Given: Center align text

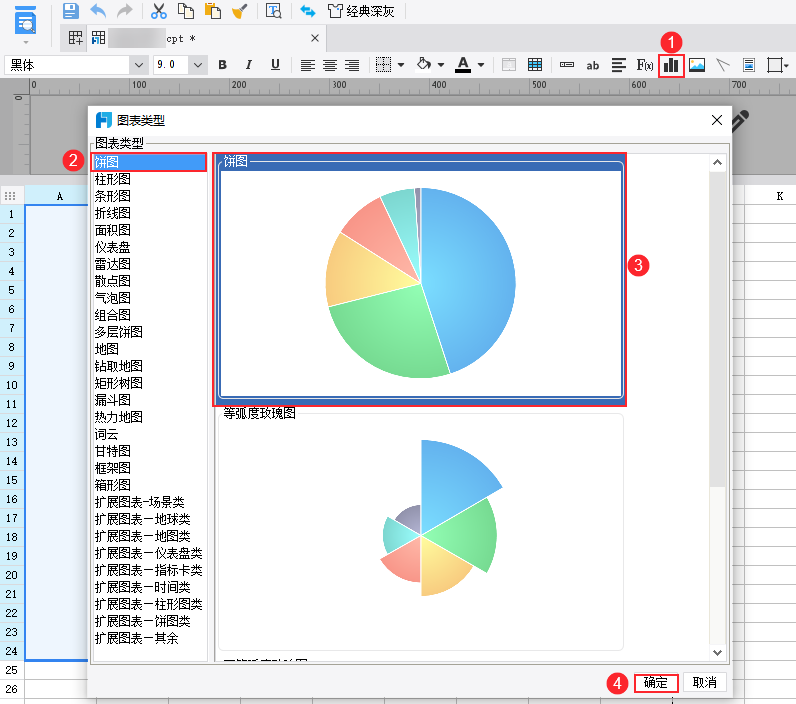Looking at the screenshot, I should [x=330, y=65].
